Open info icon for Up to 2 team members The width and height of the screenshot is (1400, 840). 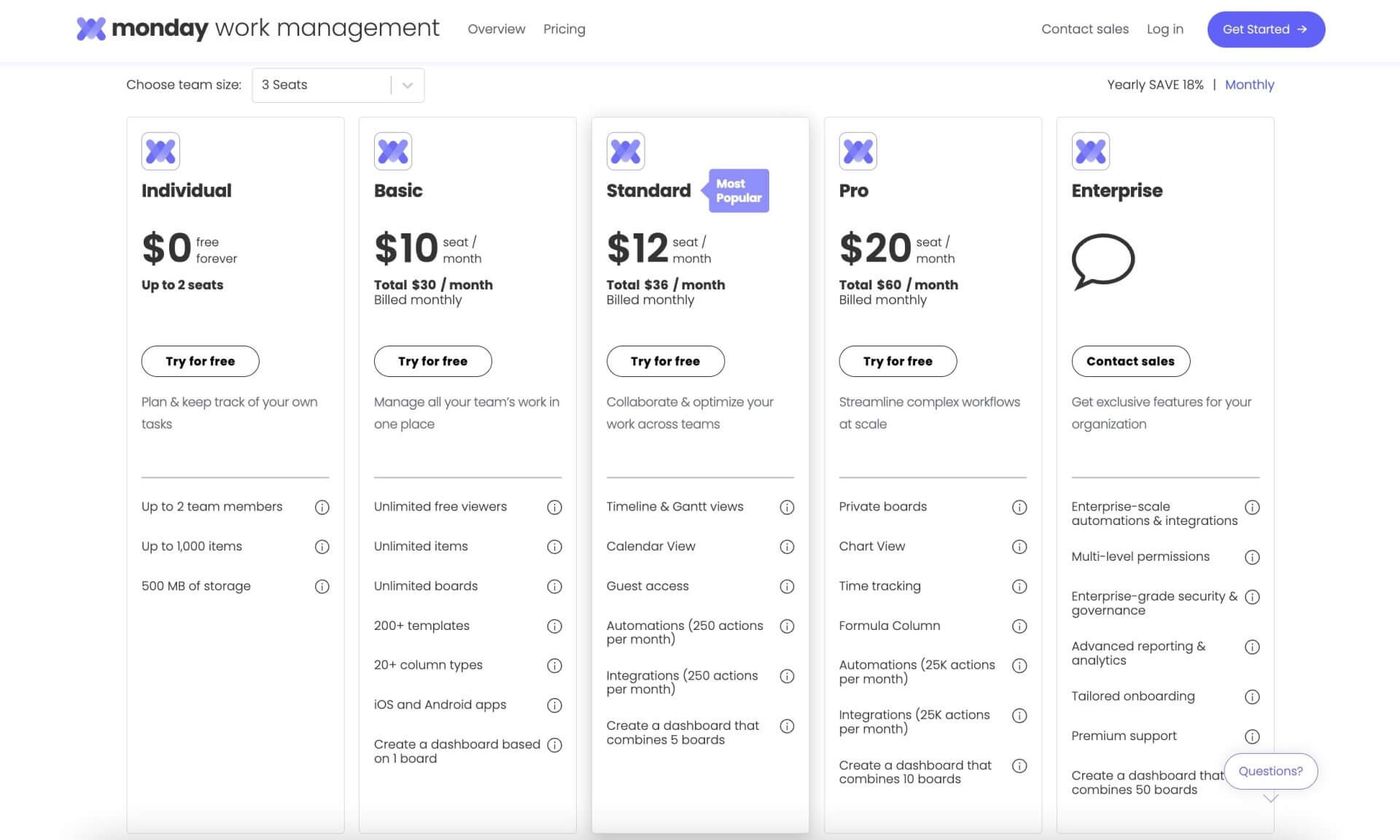pos(322,507)
